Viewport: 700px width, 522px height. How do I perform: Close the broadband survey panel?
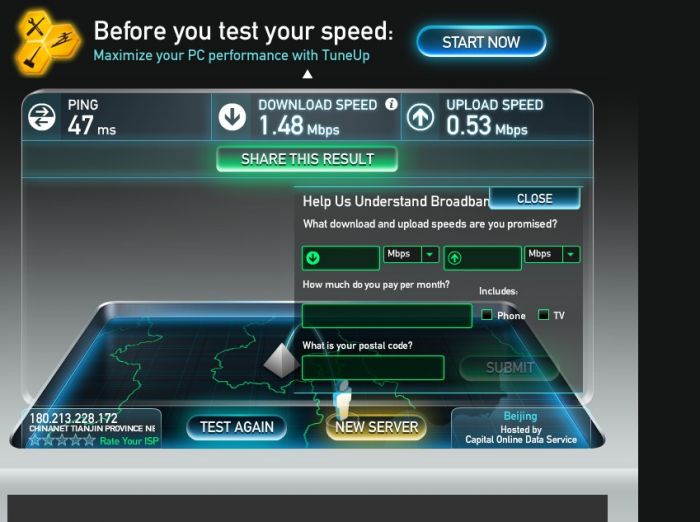[x=535, y=198]
